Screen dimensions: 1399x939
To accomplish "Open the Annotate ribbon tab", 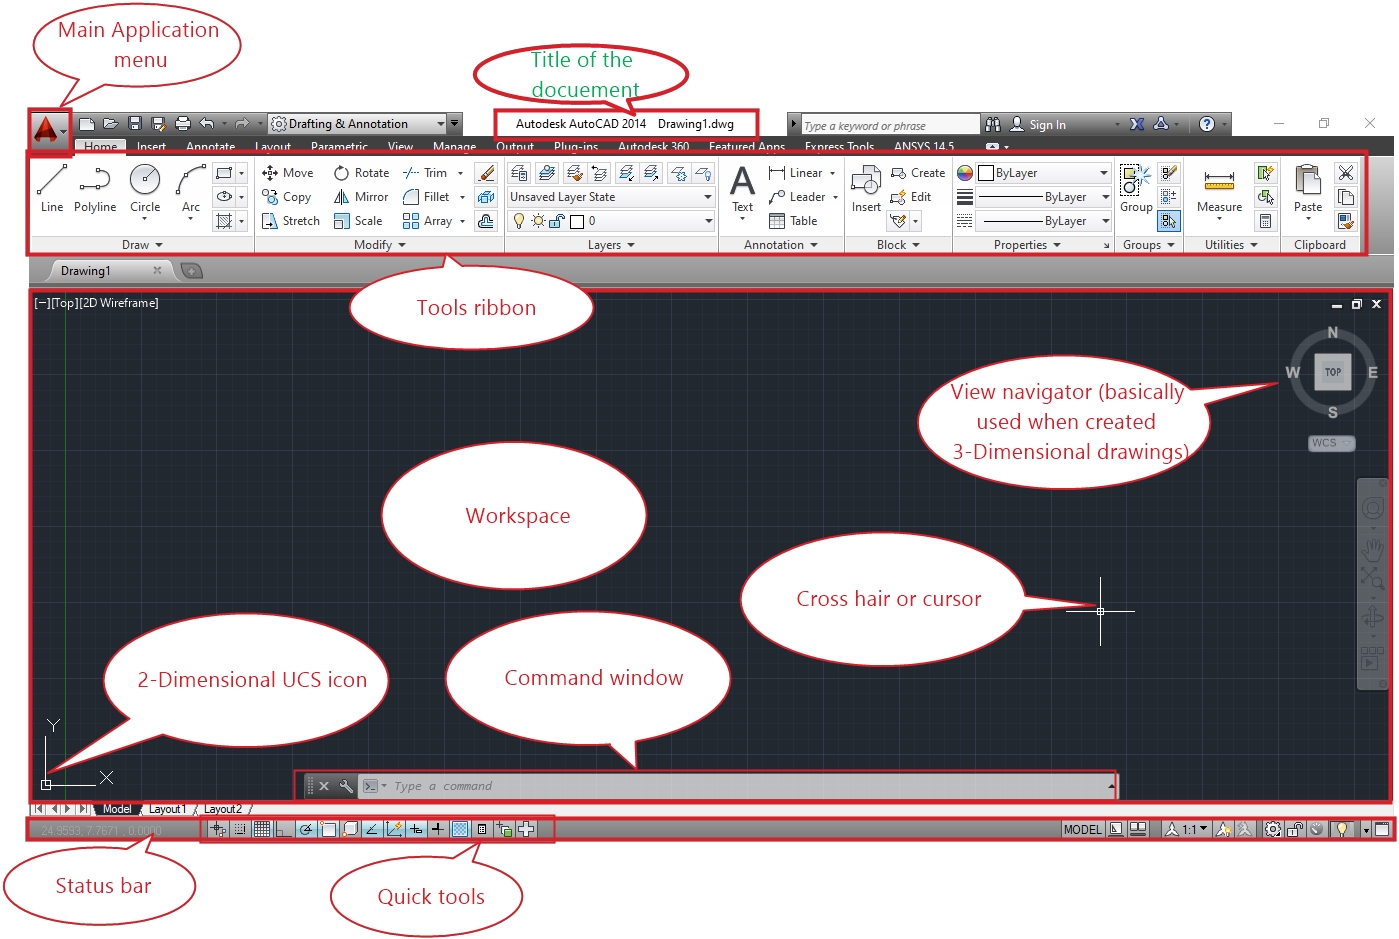I will pyautogui.click(x=210, y=146).
